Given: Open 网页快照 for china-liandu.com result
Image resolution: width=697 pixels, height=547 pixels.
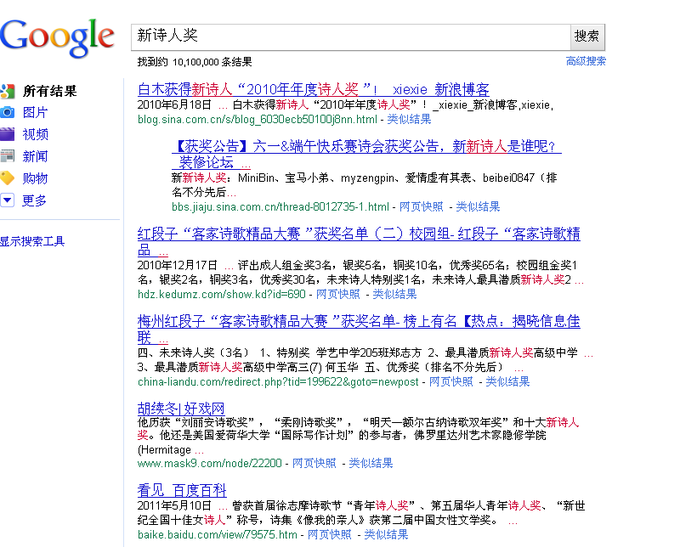Looking at the screenshot, I should pyautogui.click(x=451, y=382).
